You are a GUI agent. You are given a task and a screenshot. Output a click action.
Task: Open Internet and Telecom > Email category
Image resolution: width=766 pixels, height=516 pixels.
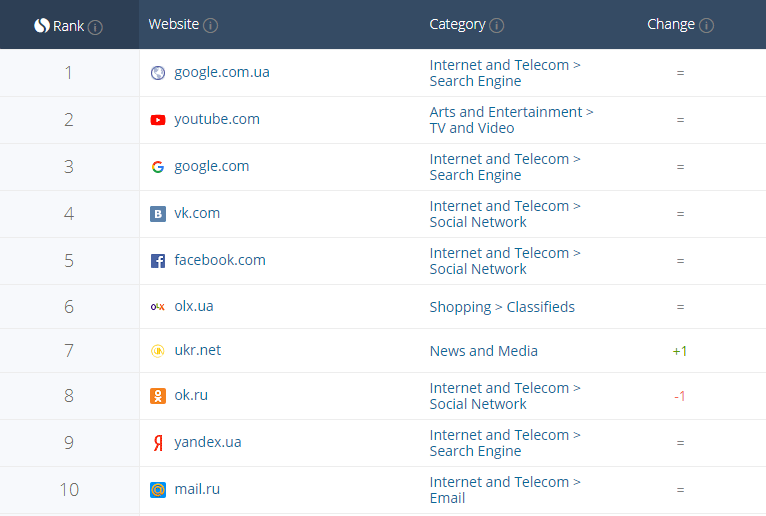(x=505, y=490)
